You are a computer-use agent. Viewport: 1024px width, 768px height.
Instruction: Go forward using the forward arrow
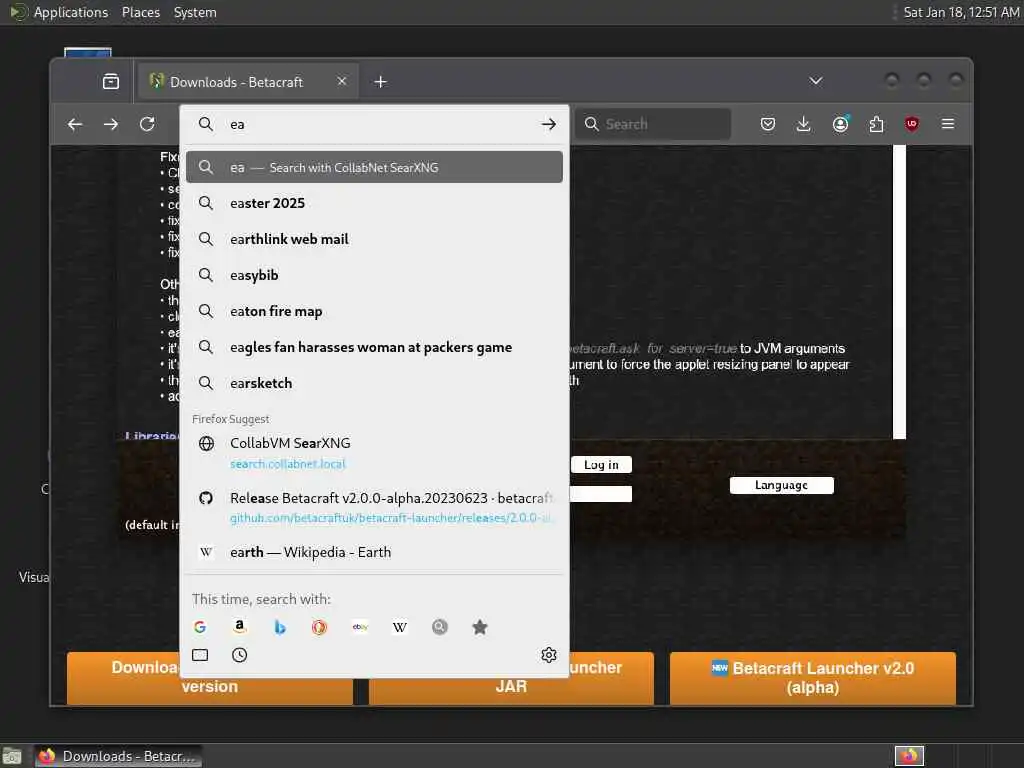pos(111,124)
